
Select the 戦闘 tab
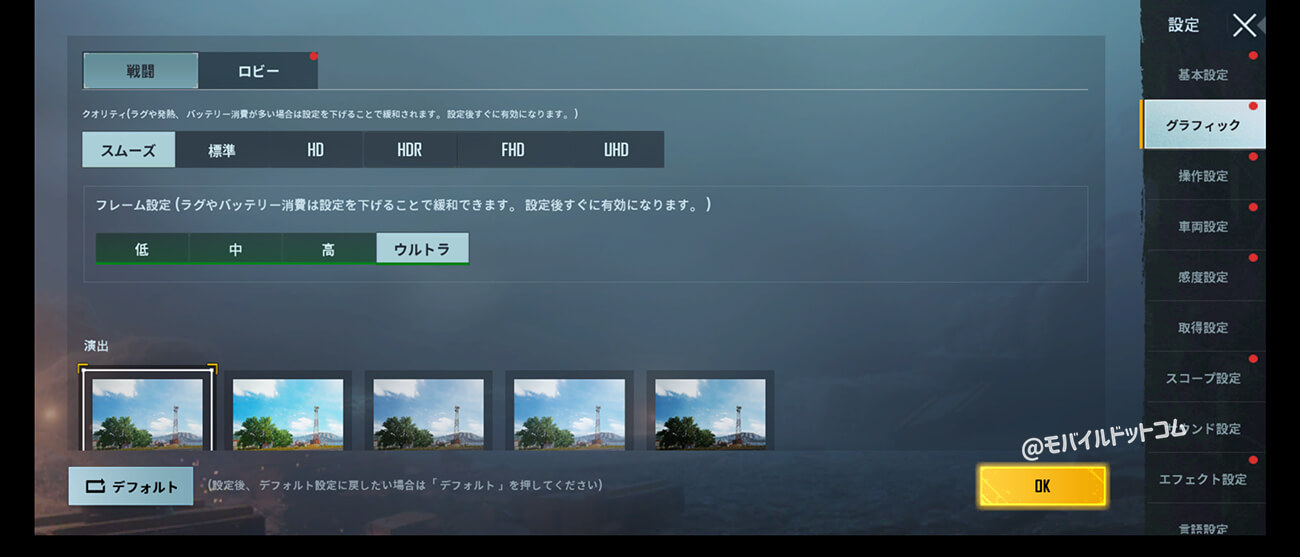140,71
